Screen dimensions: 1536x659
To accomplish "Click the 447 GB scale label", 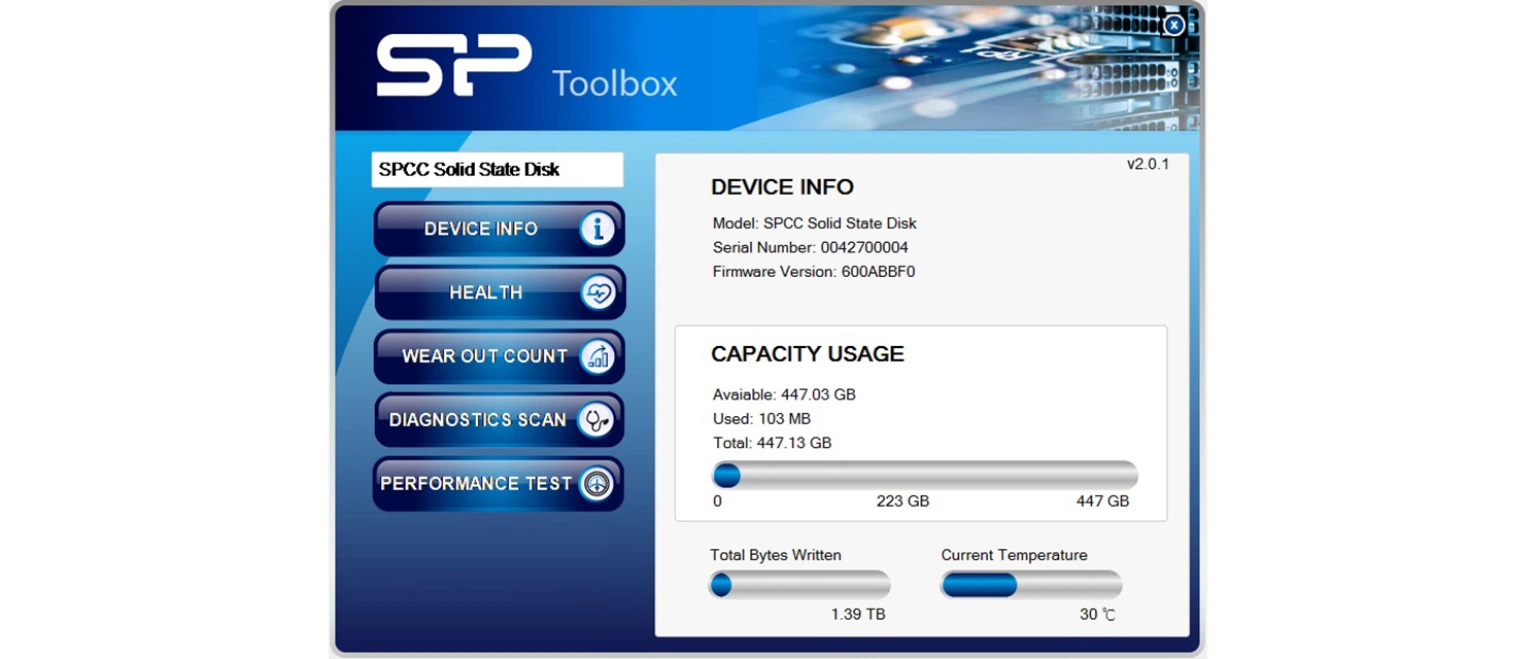I will pos(1103,501).
